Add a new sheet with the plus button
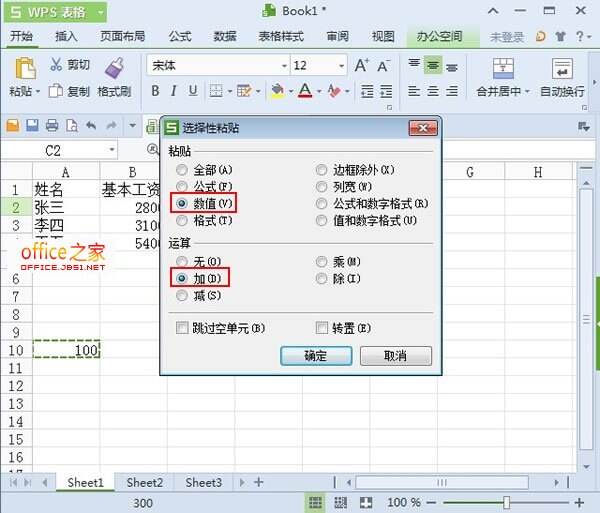The image size is (600, 513). (259, 482)
